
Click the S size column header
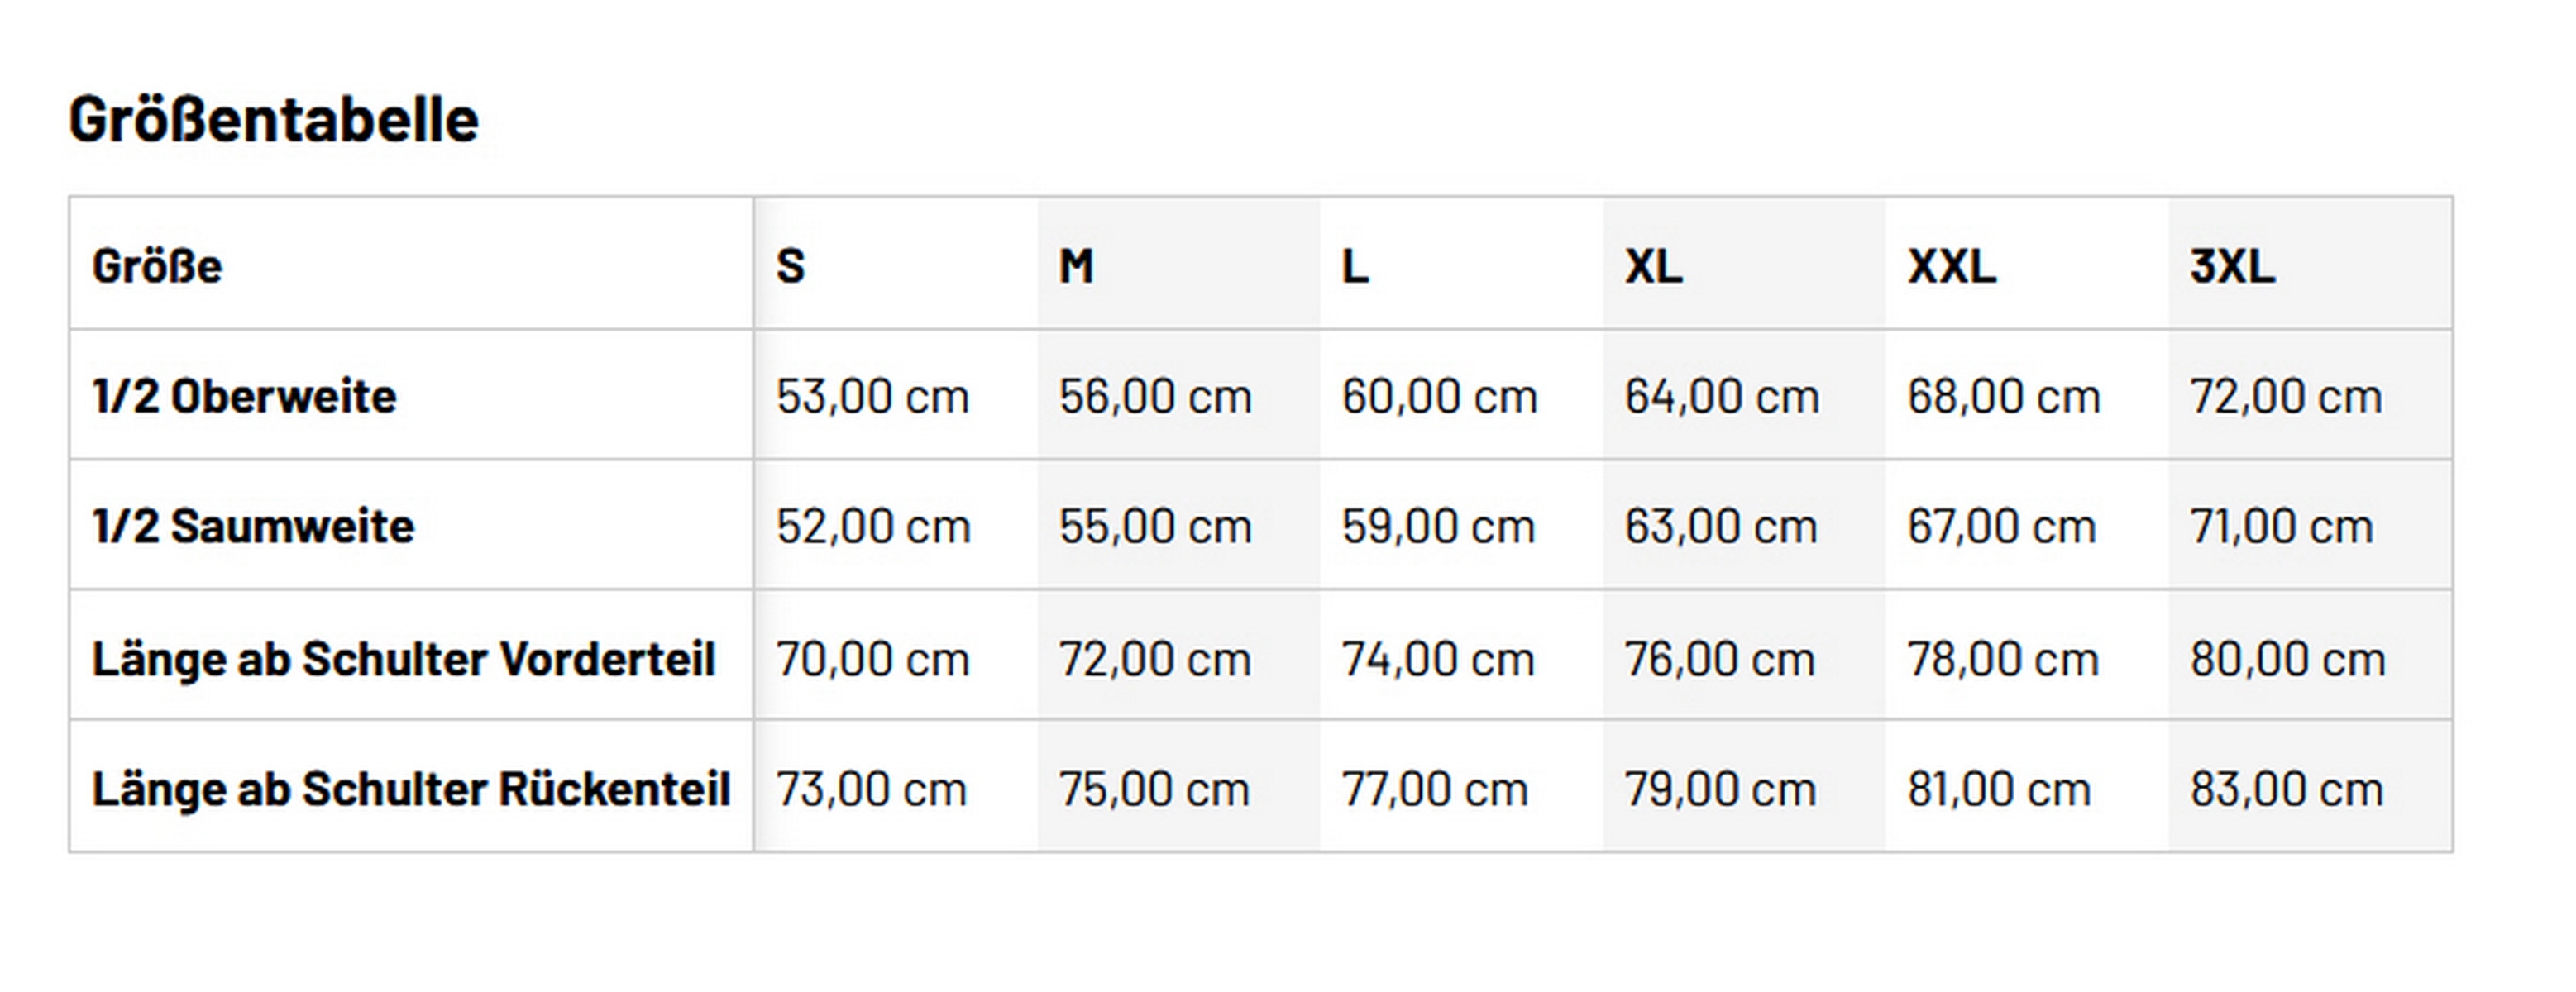click(790, 266)
